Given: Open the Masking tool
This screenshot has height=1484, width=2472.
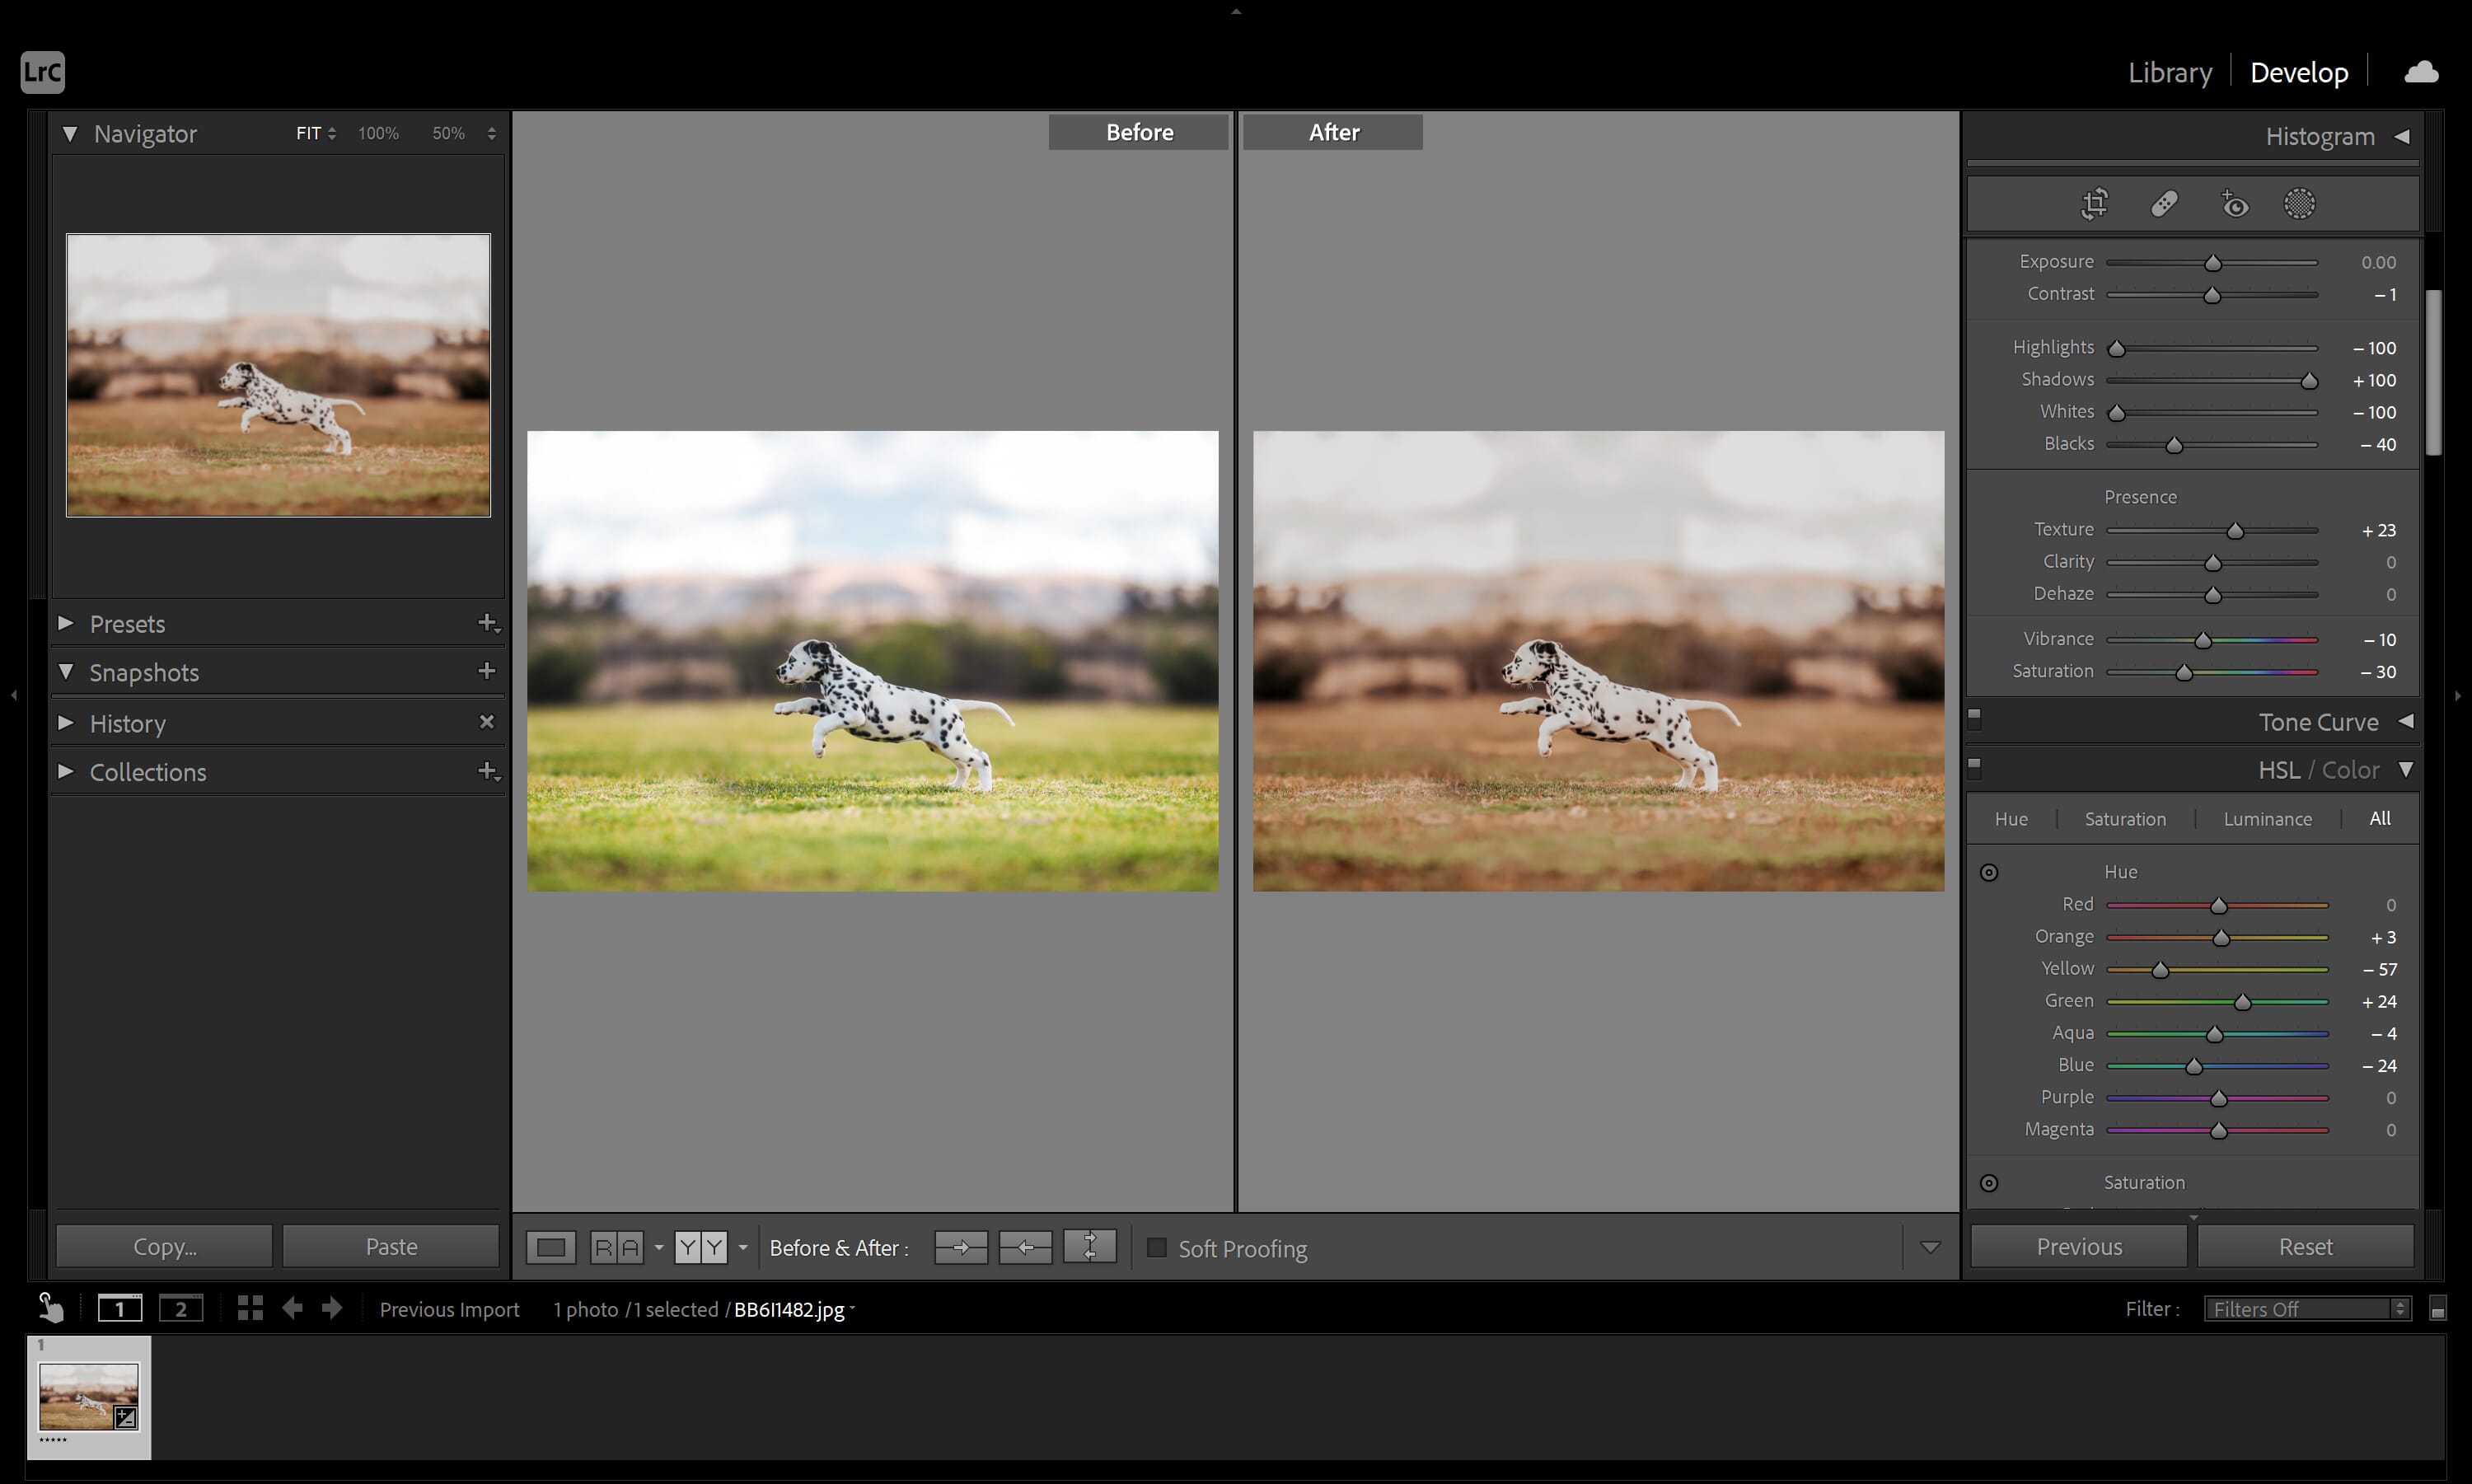Looking at the screenshot, I should (2299, 204).
